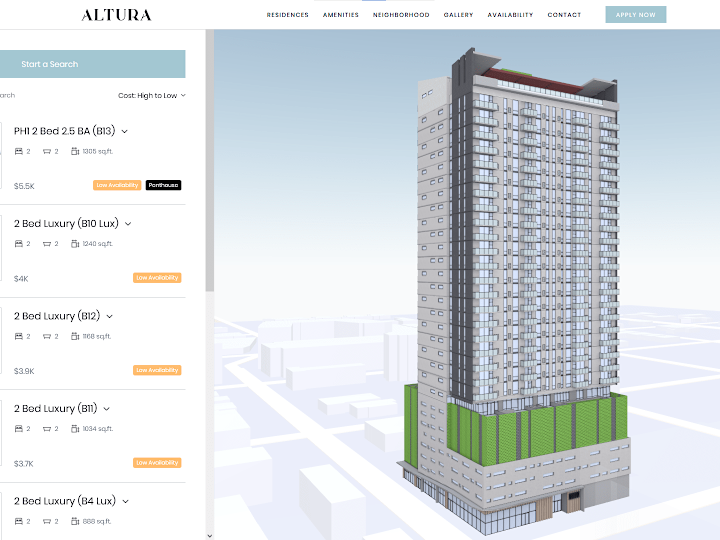Screen dimensions: 720x540
Task: Open the Contact page
Action: 564,15
